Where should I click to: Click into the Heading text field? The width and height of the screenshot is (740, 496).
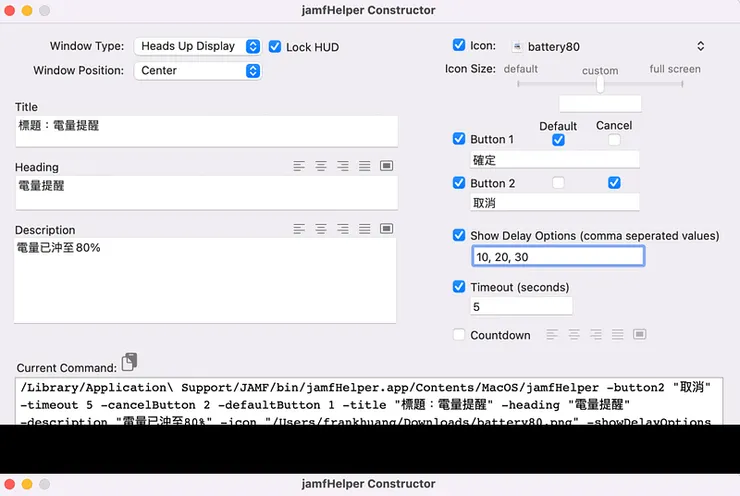point(206,193)
